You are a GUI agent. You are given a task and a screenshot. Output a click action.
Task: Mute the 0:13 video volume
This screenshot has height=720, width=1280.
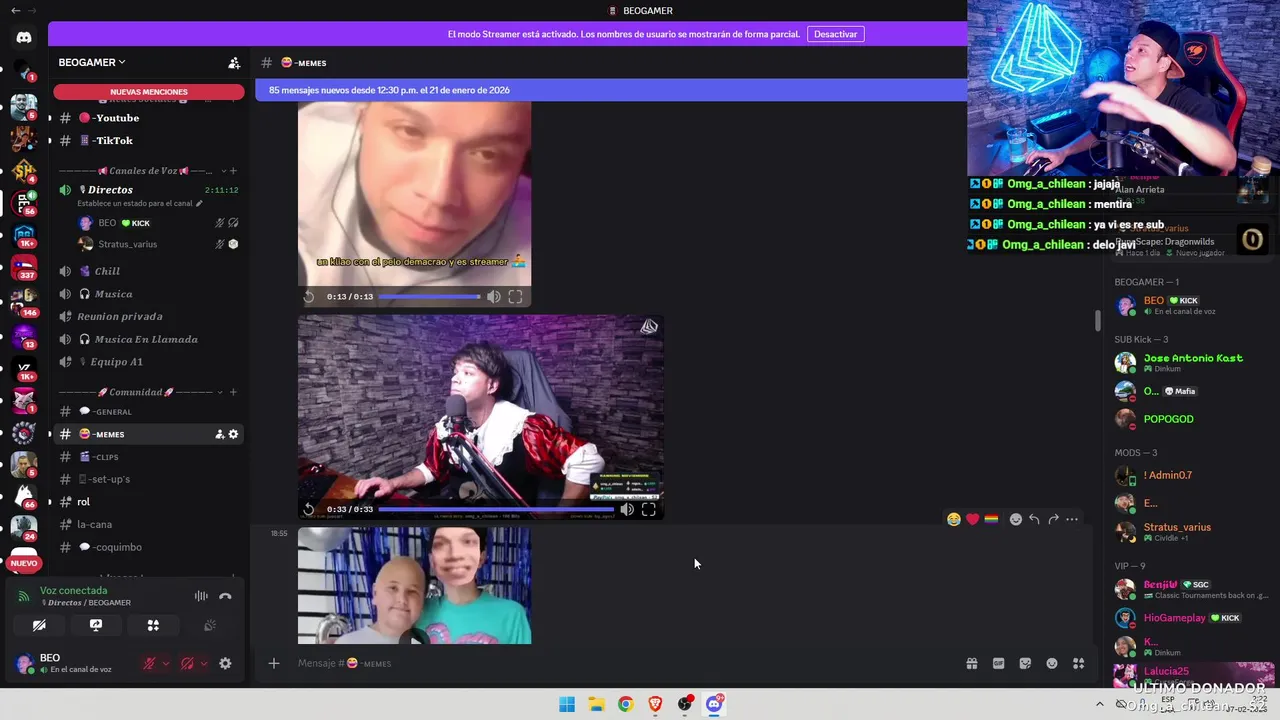pyautogui.click(x=493, y=297)
